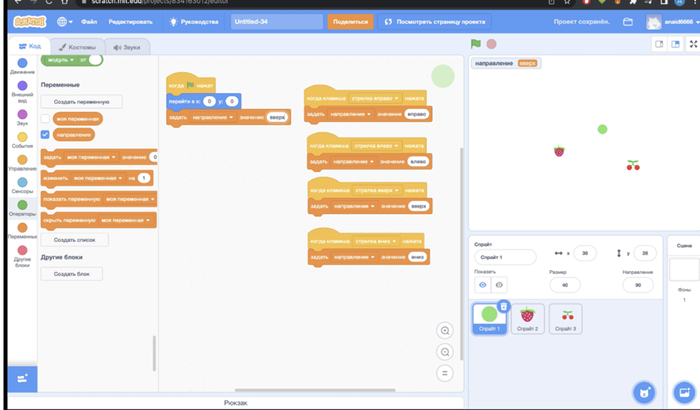
Task: Switch stage to fullscreen mode
Action: click(692, 44)
